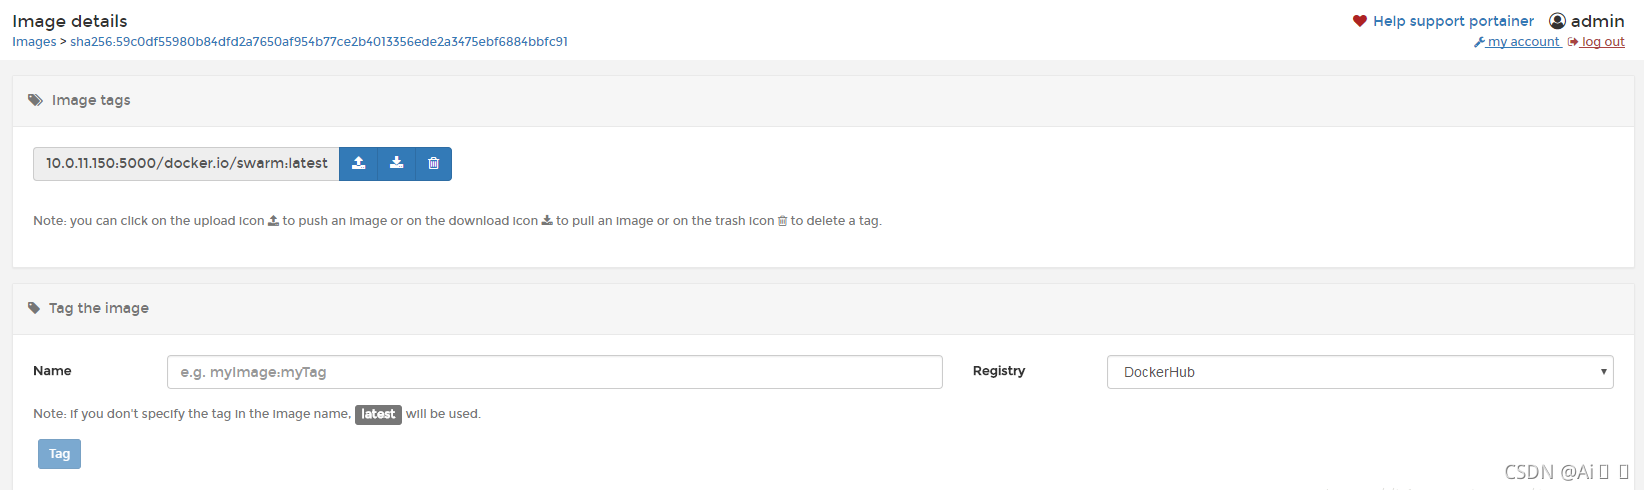Click the log out link
1644x490 pixels.
[1596, 42]
